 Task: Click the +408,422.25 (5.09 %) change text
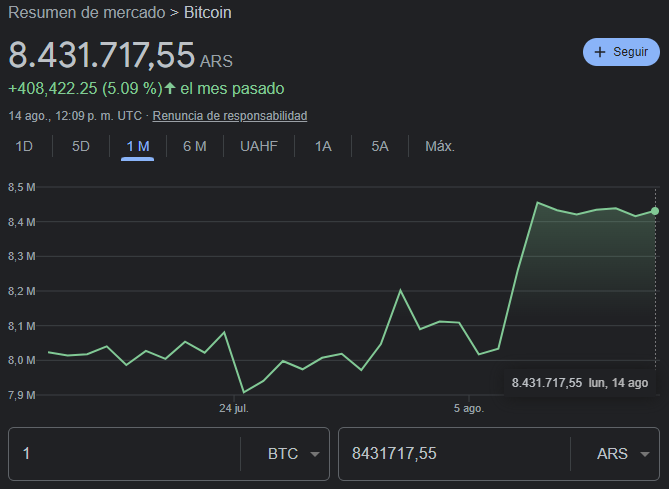click(x=85, y=89)
